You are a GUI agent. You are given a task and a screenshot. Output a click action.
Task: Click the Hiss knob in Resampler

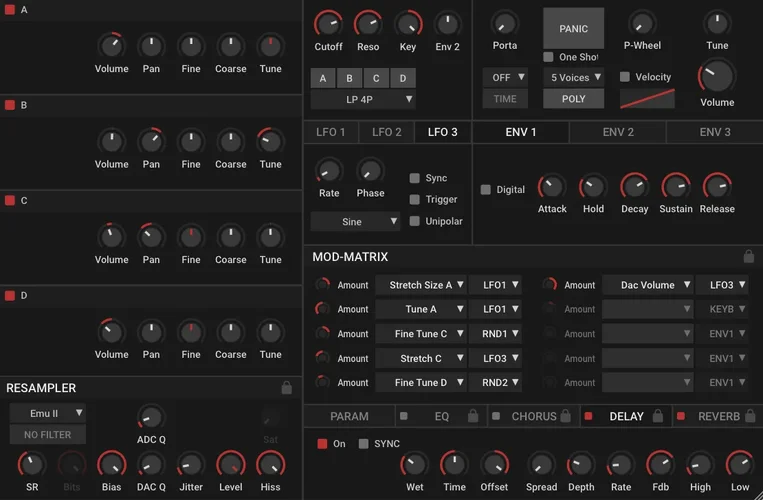point(270,464)
